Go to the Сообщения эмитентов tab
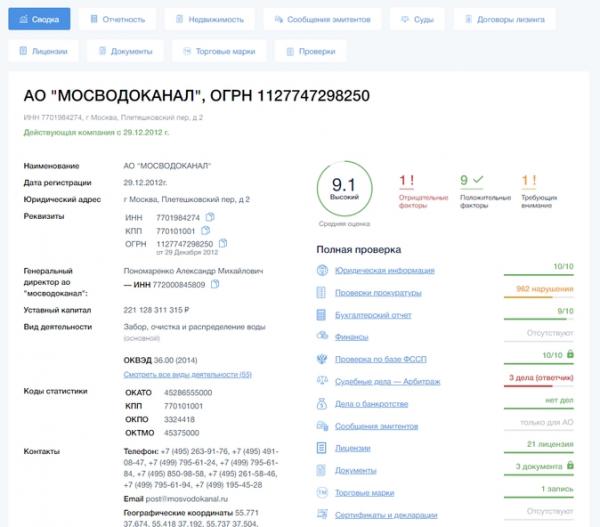The width and height of the screenshot is (600, 527). click(323, 19)
